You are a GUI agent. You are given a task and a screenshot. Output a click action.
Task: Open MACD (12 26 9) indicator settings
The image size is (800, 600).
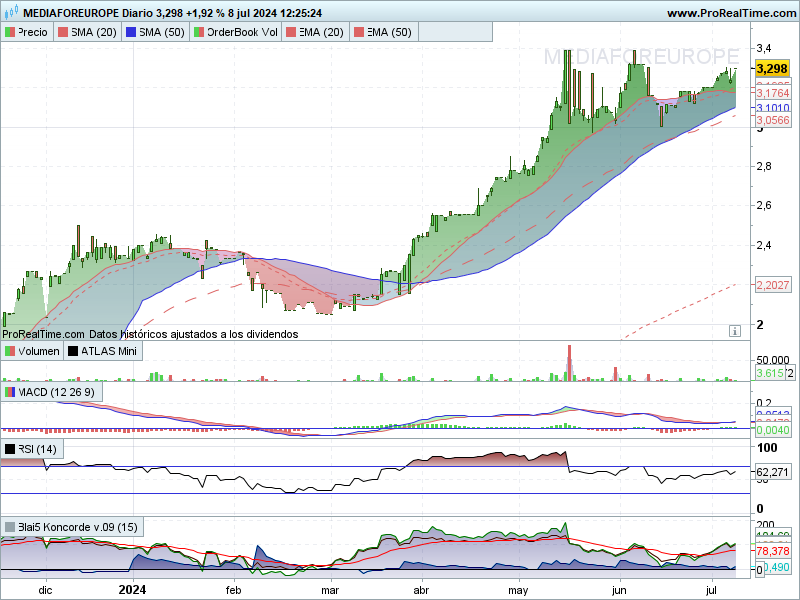click(x=51, y=392)
